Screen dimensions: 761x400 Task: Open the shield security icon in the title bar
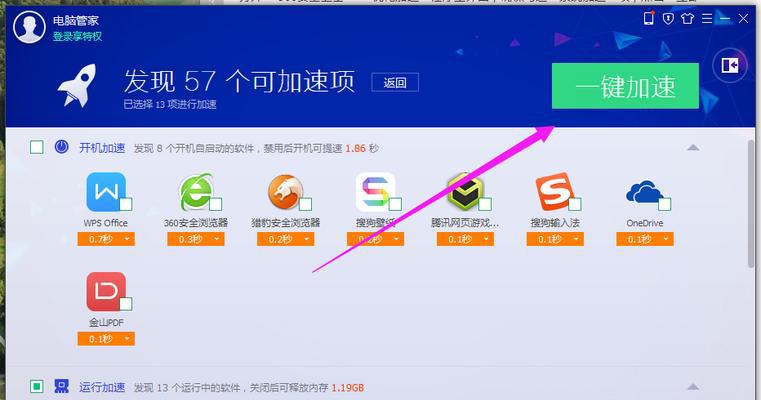pyautogui.click(x=668, y=18)
